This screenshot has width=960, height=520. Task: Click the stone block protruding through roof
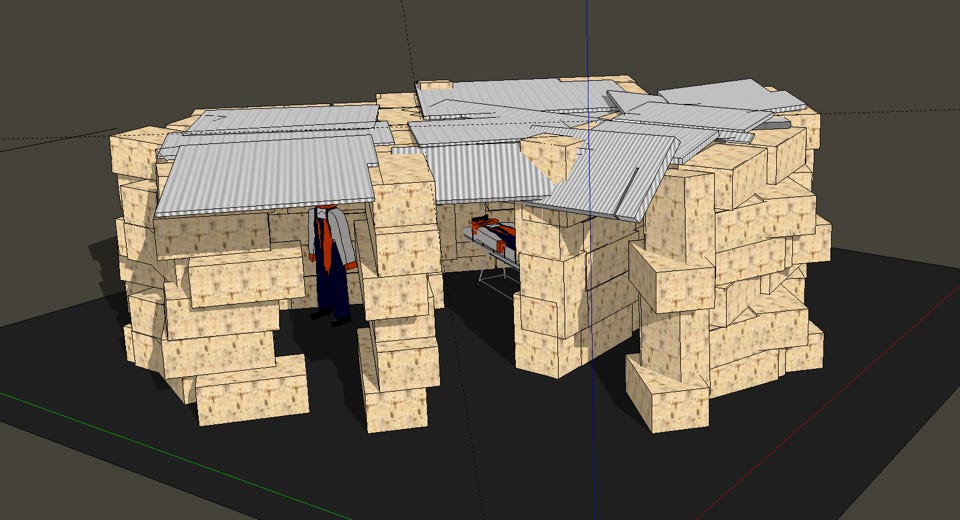(x=550, y=155)
